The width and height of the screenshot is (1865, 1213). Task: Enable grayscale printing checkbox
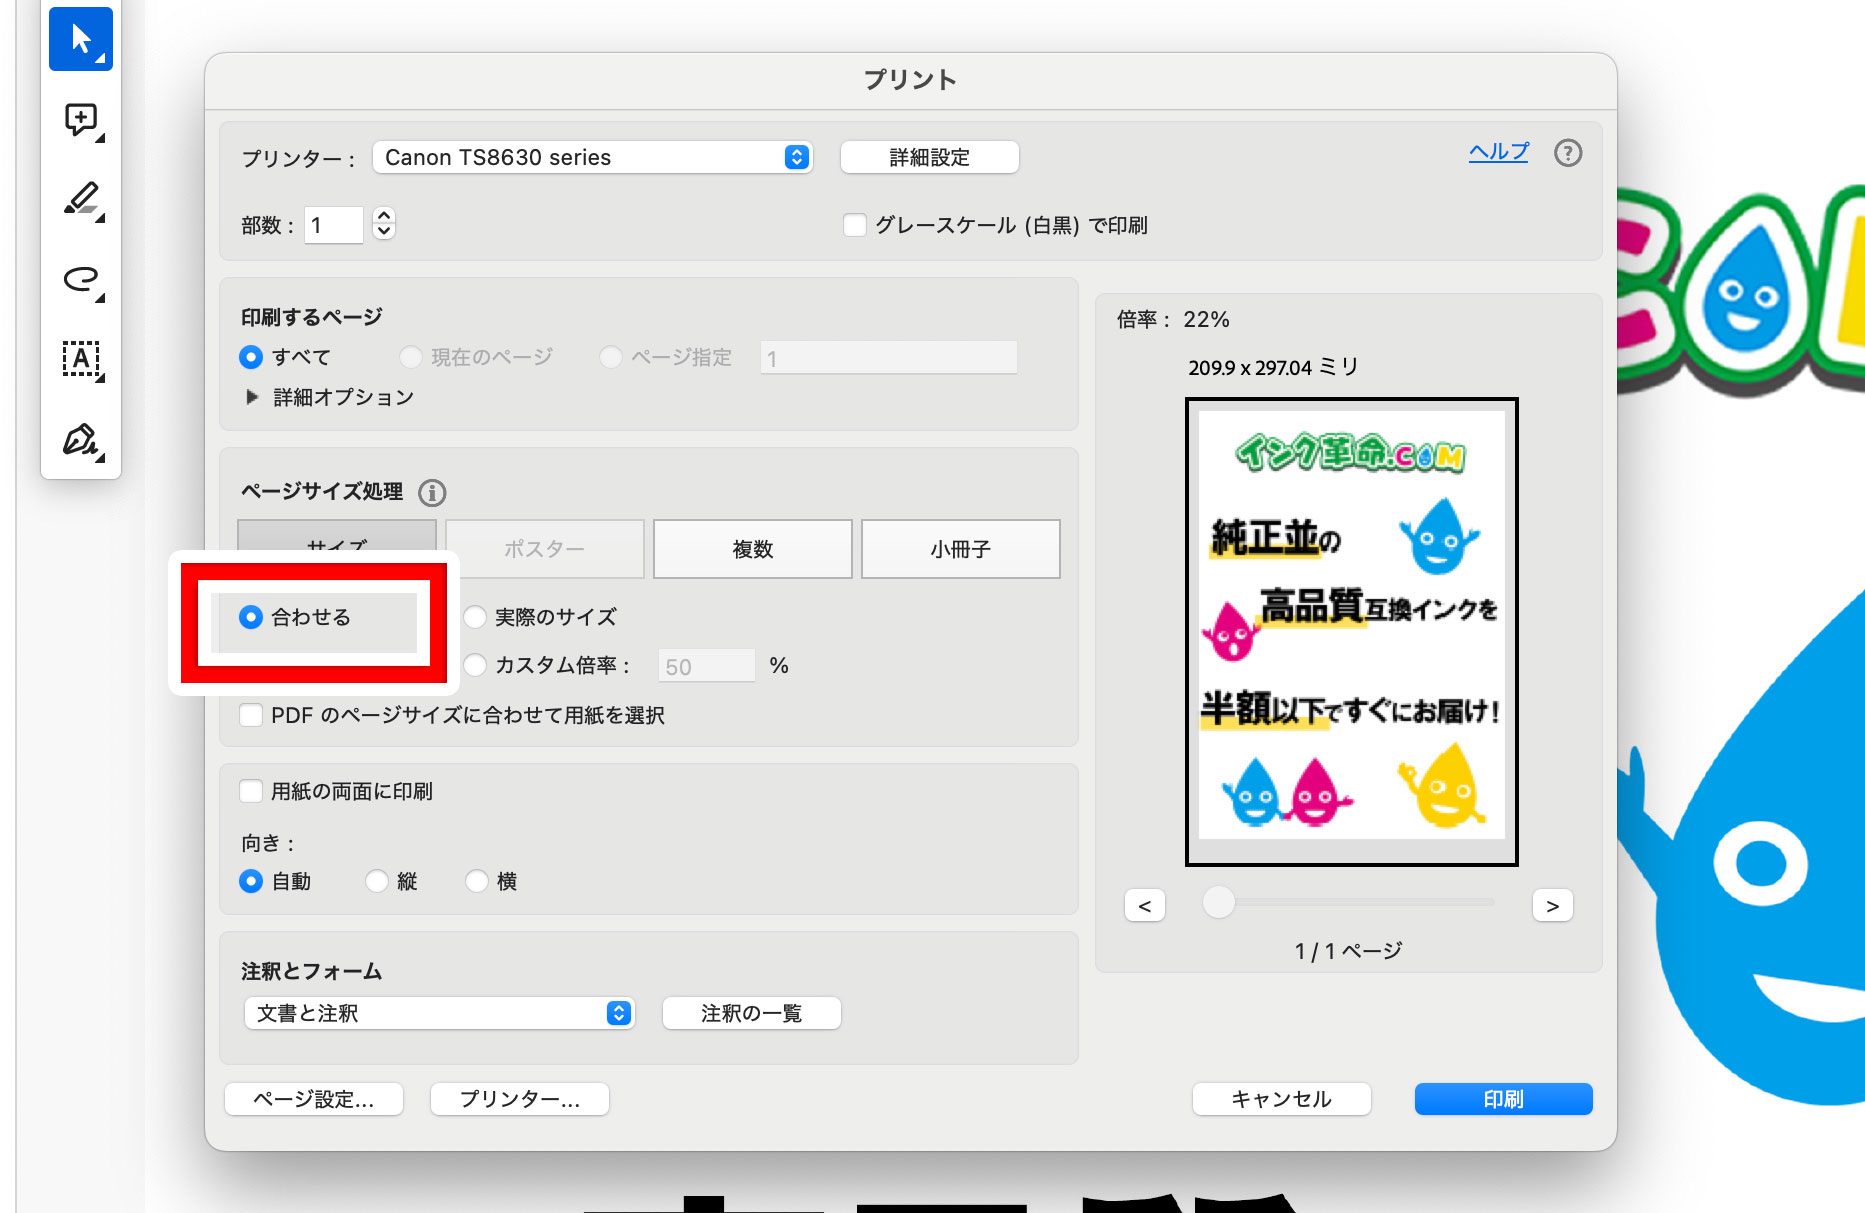click(x=855, y=225)
